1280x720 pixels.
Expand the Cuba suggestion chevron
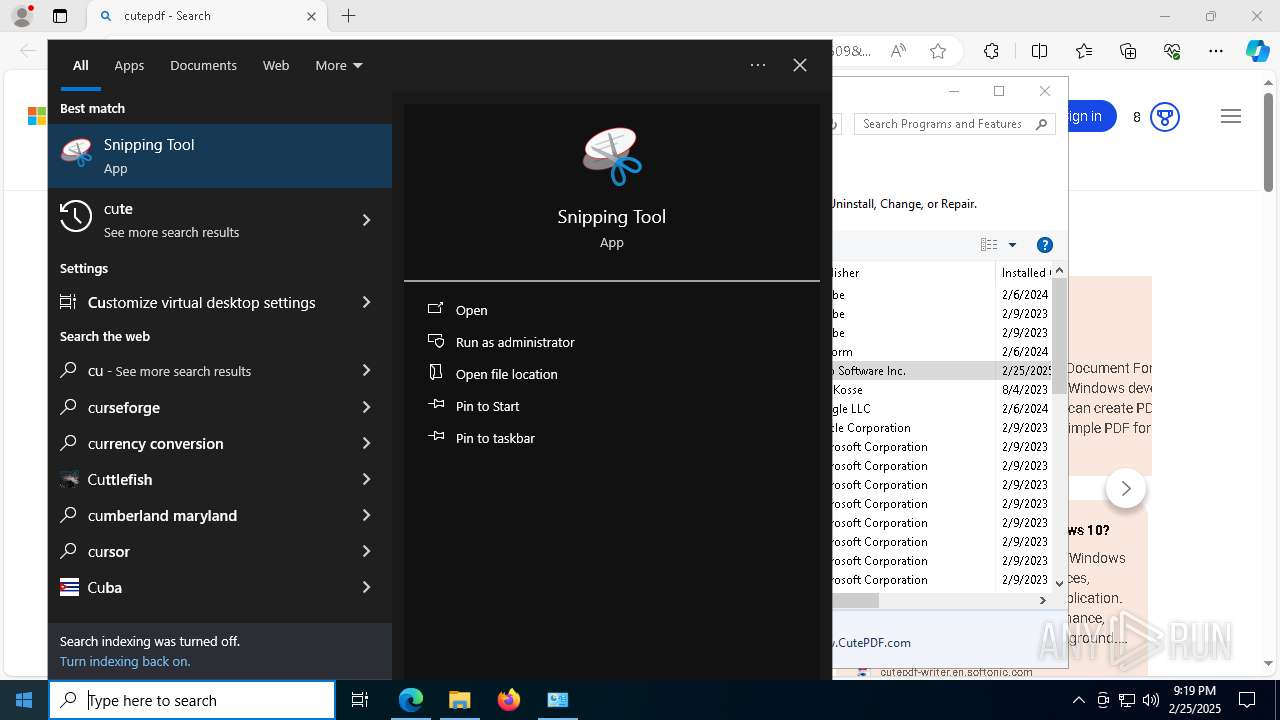pos(366,587)
